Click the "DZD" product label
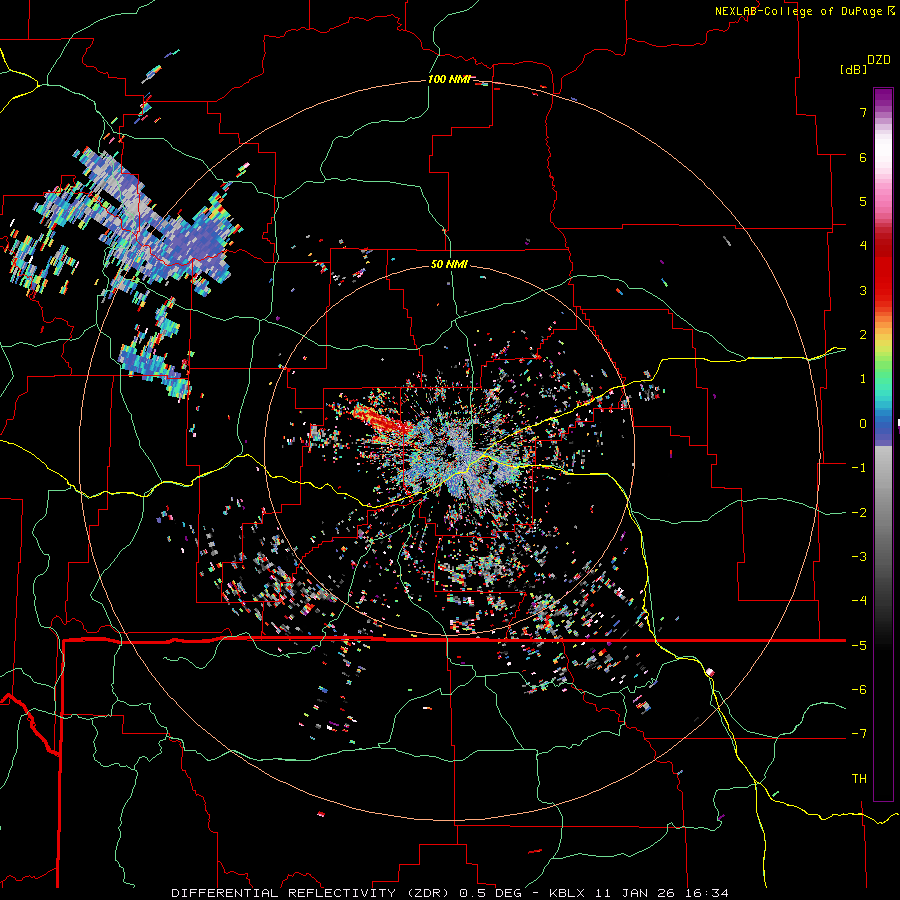 click(x=879, y=60)
